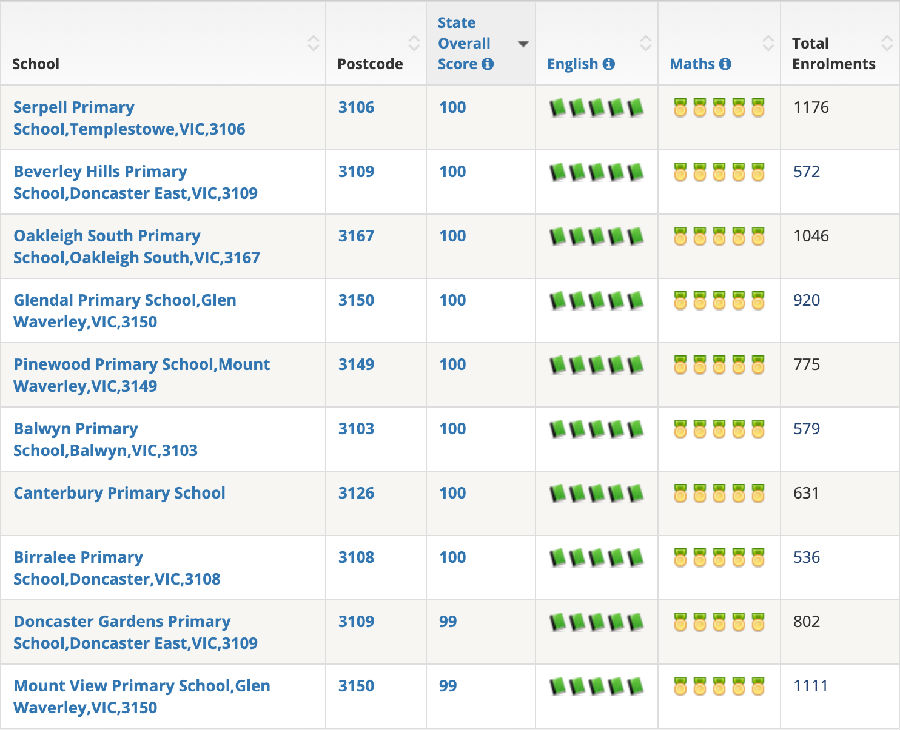Click Maths medal rating in Oakleigh South row

719,236
